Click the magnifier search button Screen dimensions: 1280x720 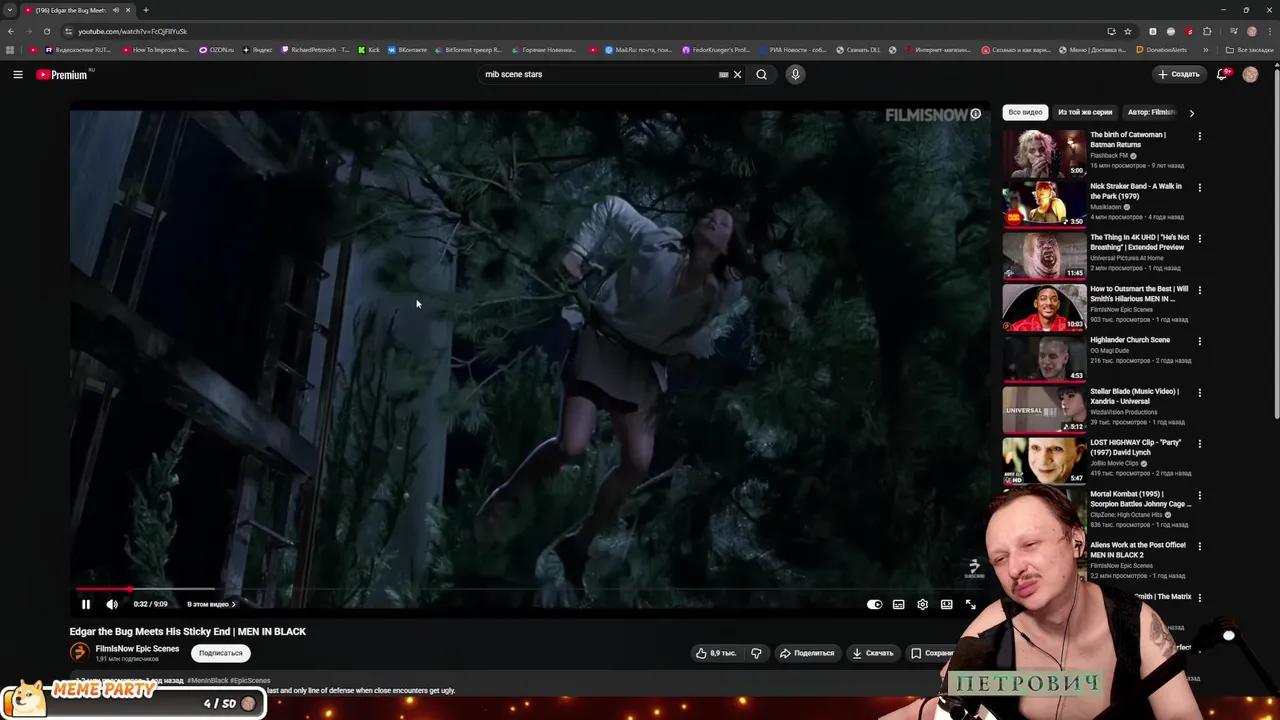click(762, 74)
